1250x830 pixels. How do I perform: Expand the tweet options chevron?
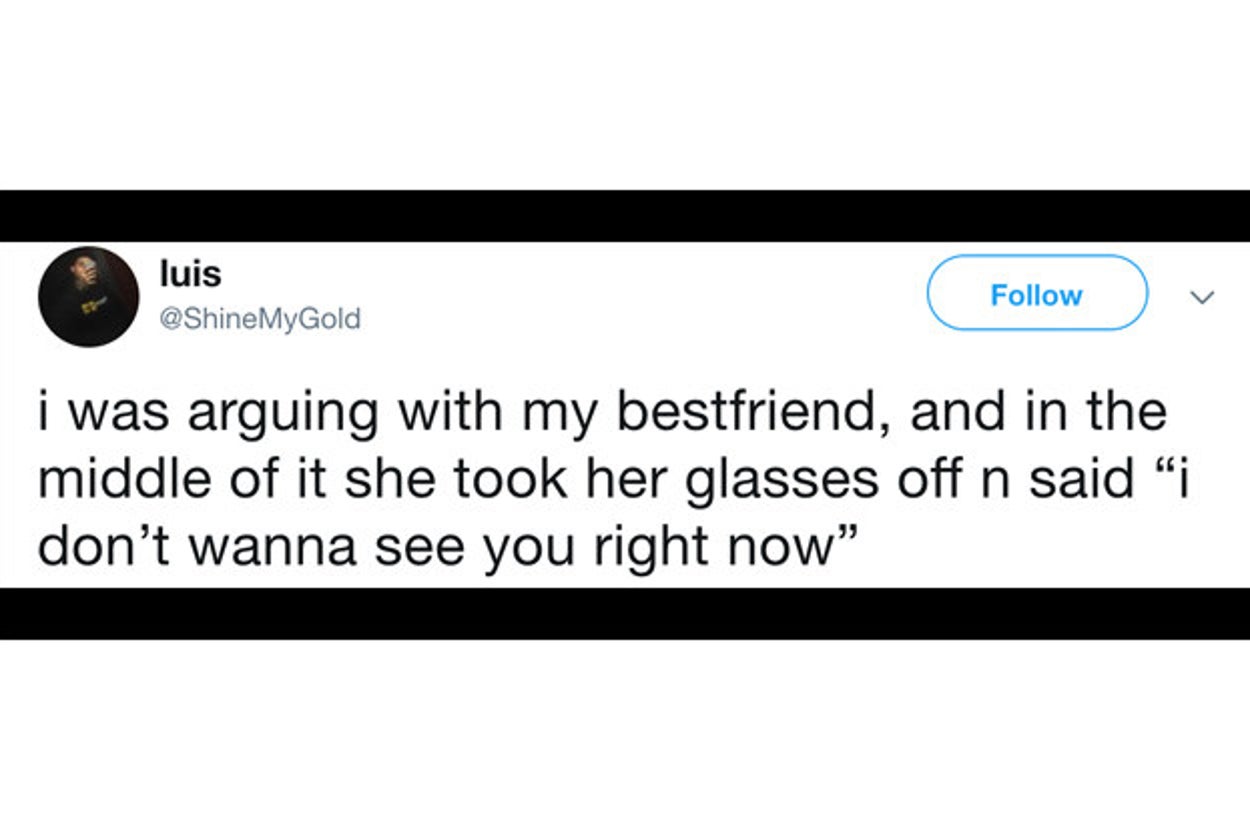click(x=1205, y=297)
